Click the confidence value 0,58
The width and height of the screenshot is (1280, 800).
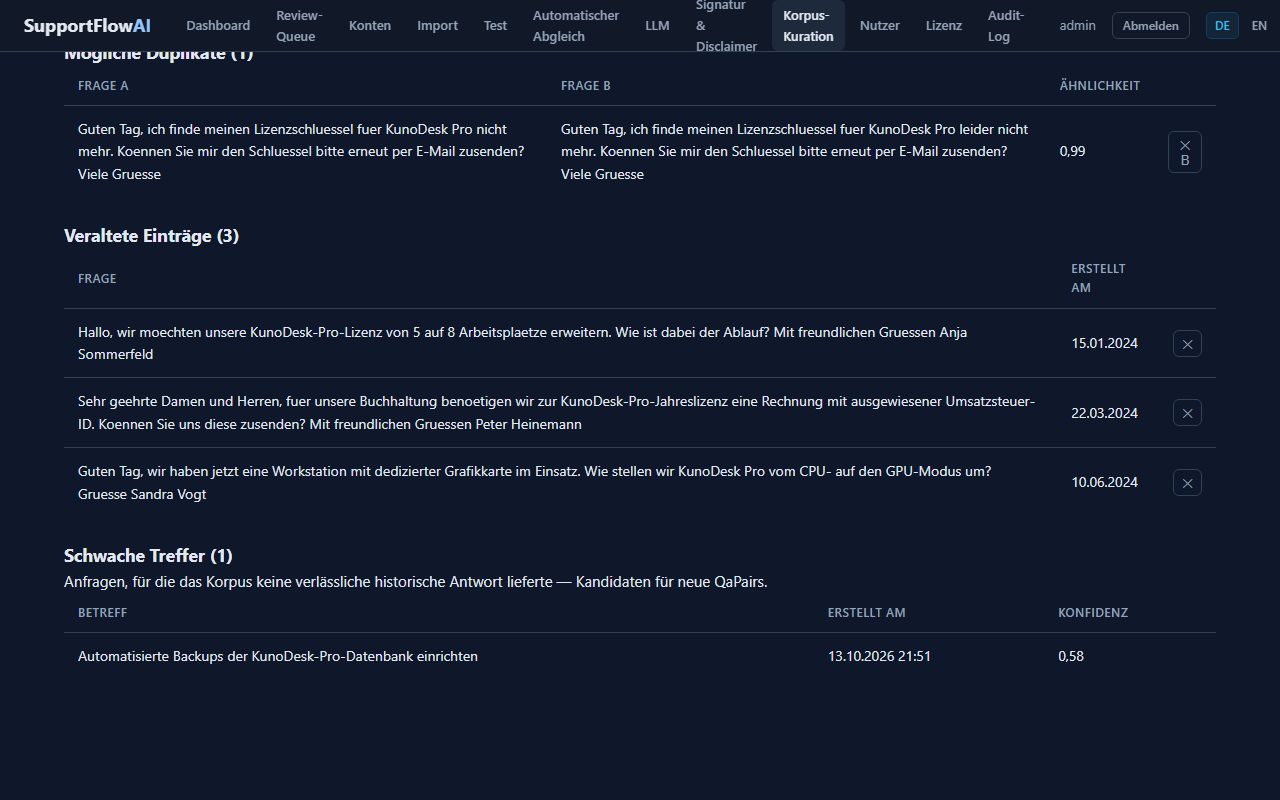(x=1071, y=657)
